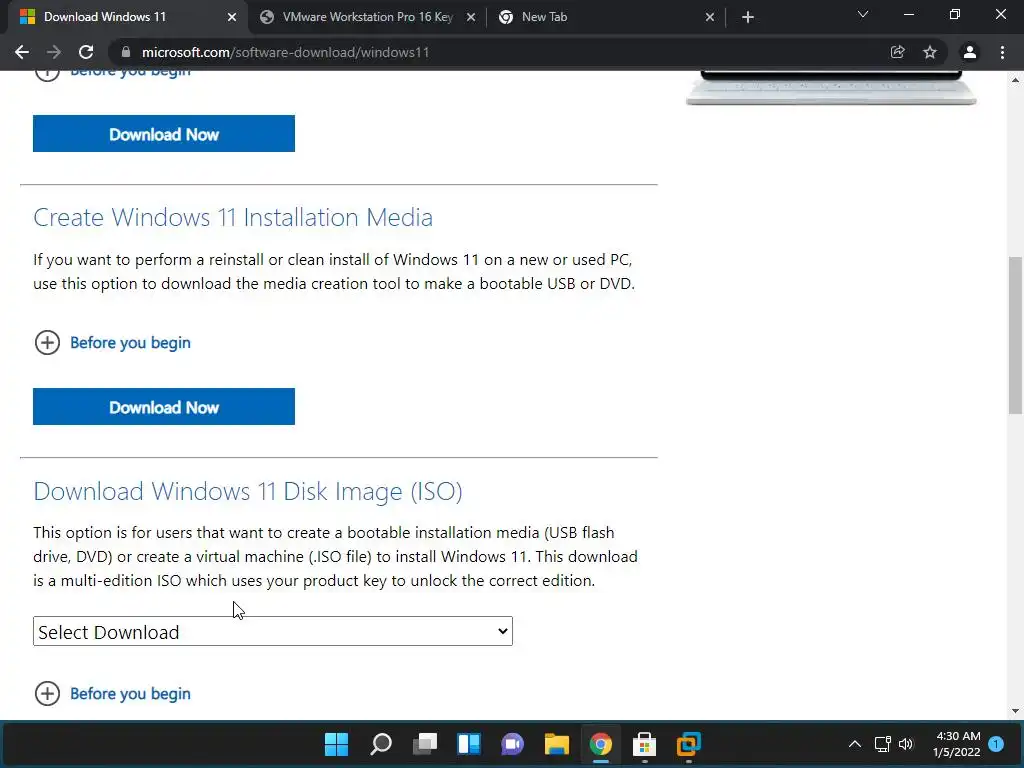Click Chrome icon on taskbar

pyautogui.click(x=601, y=744)
